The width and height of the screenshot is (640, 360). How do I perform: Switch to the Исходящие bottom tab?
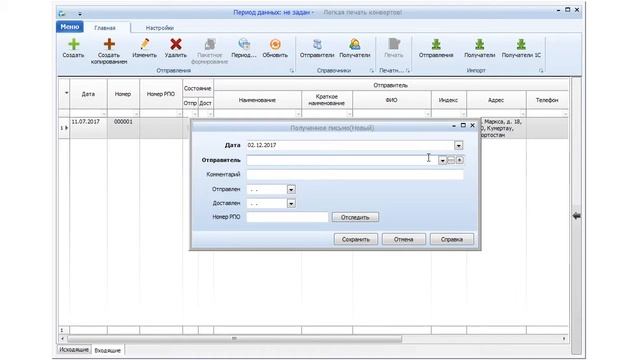[74, 350]
